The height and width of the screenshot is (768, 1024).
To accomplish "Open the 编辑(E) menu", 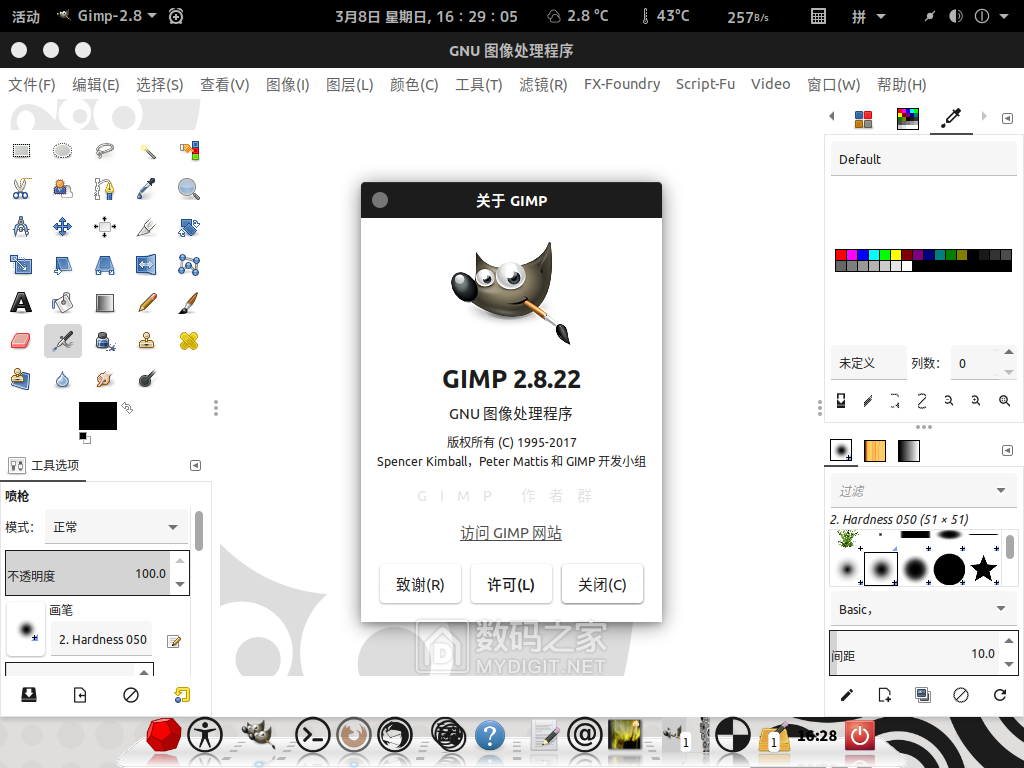I will coord(95,84).
